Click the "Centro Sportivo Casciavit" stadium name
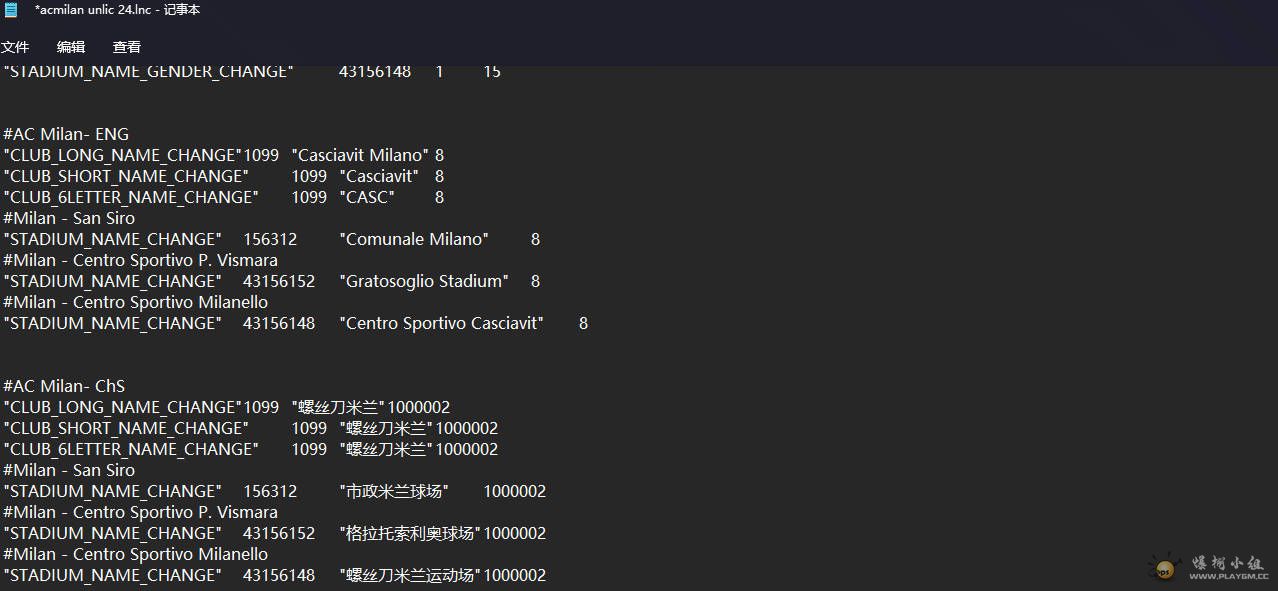Screen dimensions: 1278x591 pos(442,323)
